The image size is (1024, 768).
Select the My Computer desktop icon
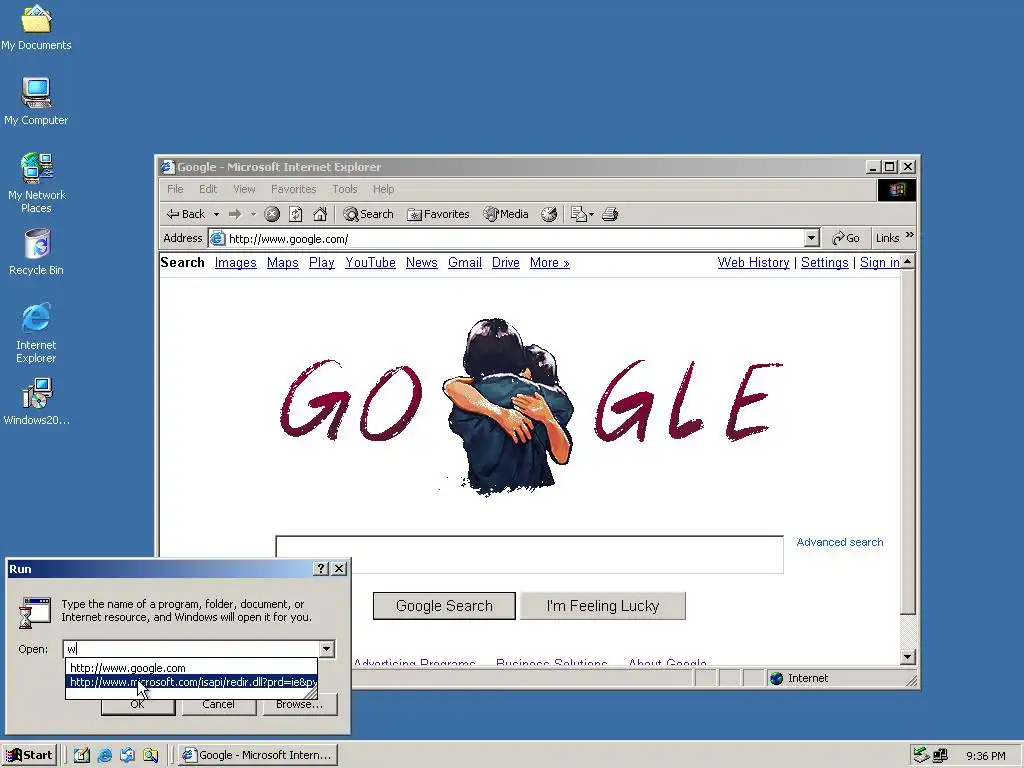click(36, 101)
